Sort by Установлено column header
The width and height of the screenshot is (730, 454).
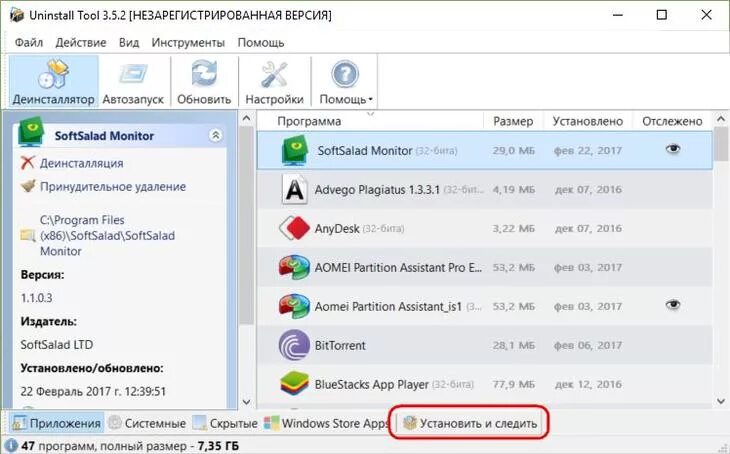pos(588,122)
